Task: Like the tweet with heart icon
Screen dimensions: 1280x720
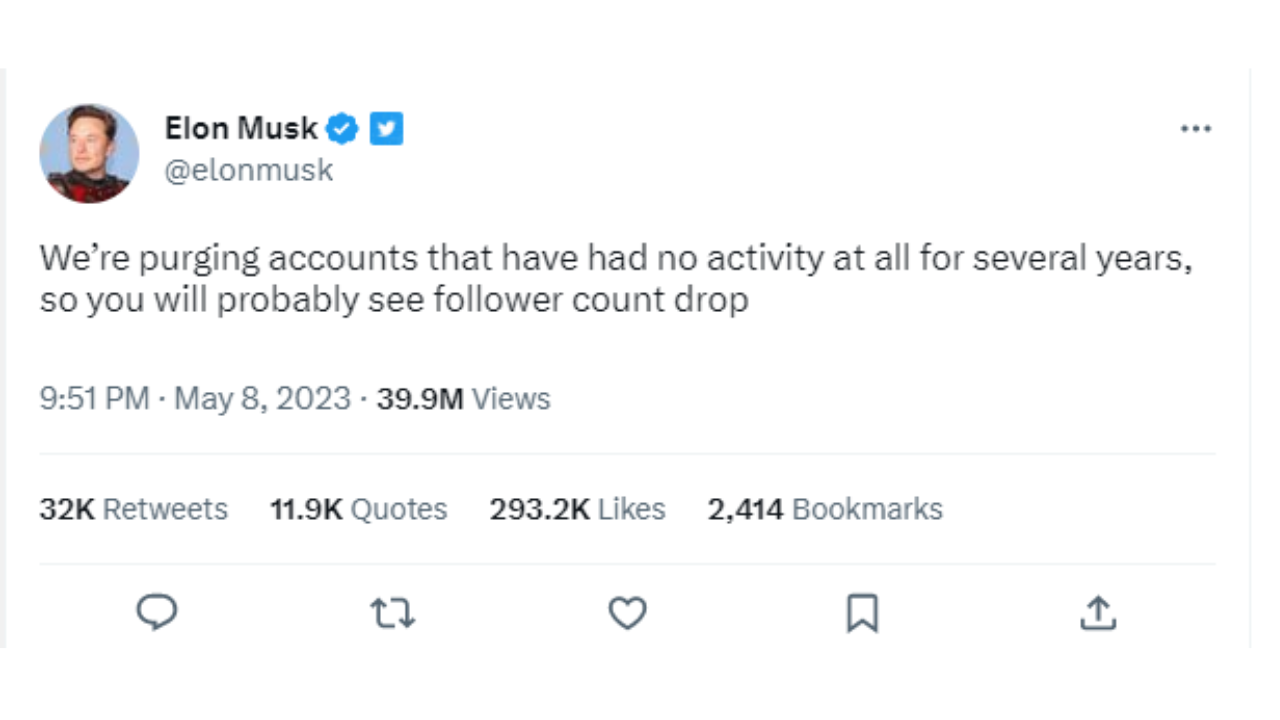Action: click(x=628, y=612)
